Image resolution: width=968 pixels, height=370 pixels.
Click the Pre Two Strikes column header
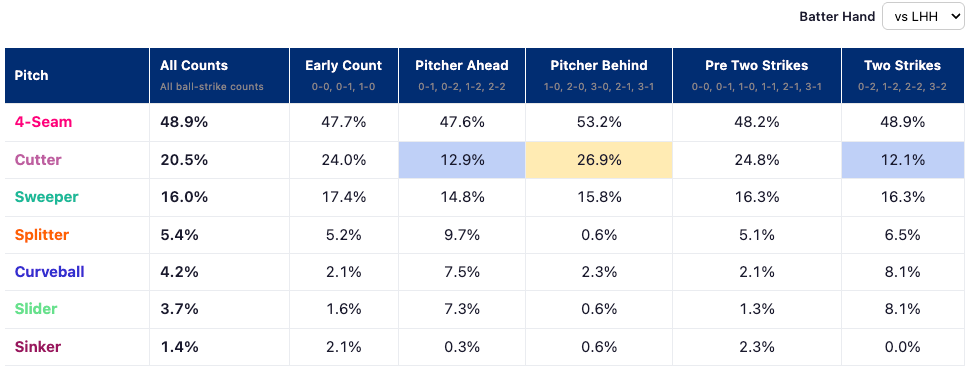[757, 75]
